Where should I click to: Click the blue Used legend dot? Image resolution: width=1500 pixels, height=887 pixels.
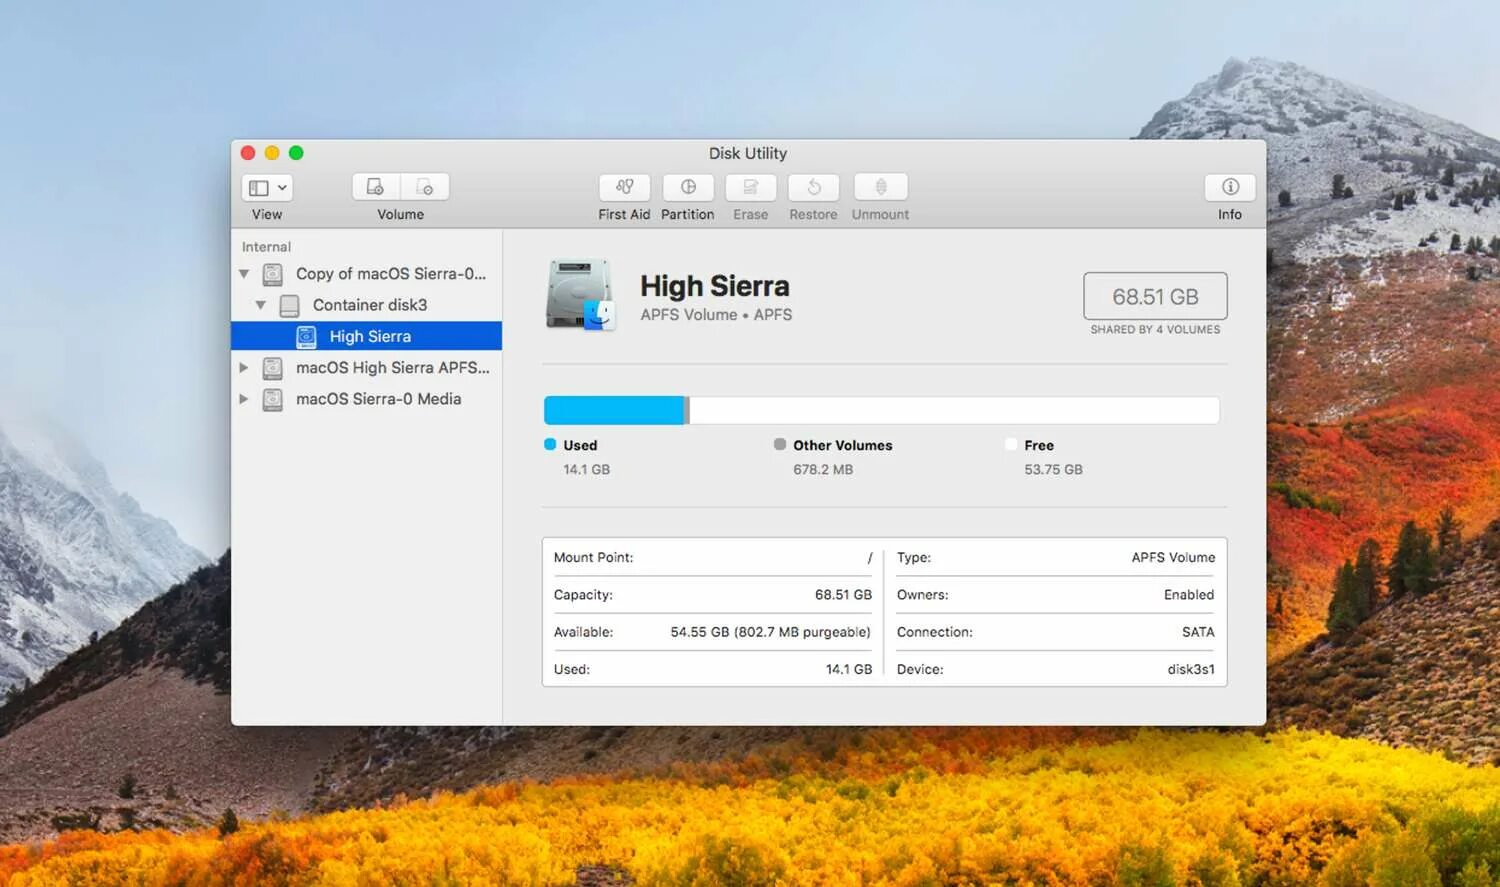point(550,444)
